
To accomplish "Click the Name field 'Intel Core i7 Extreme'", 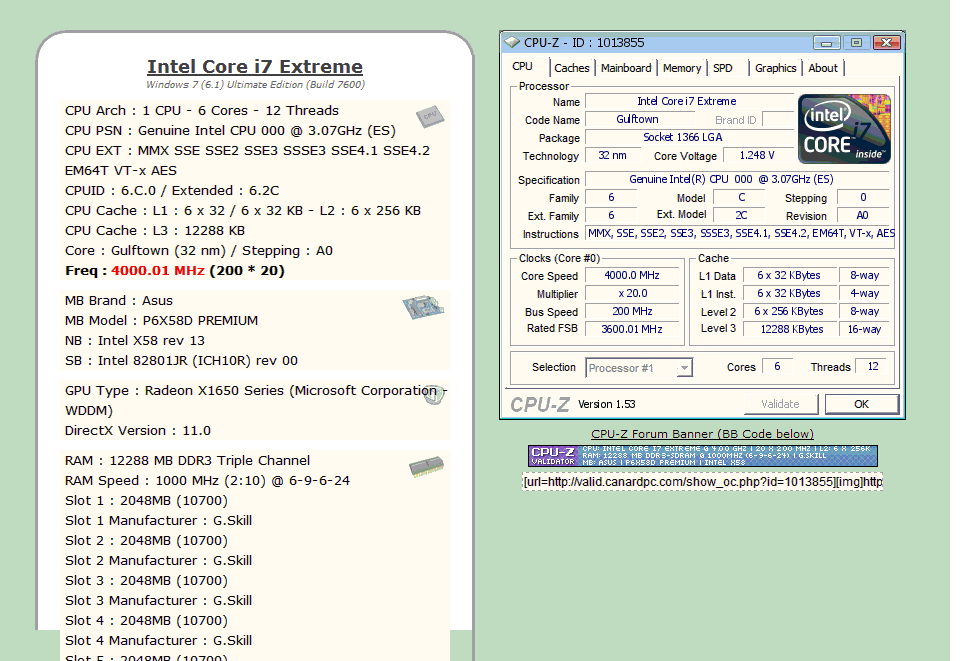I will point(690,101).
